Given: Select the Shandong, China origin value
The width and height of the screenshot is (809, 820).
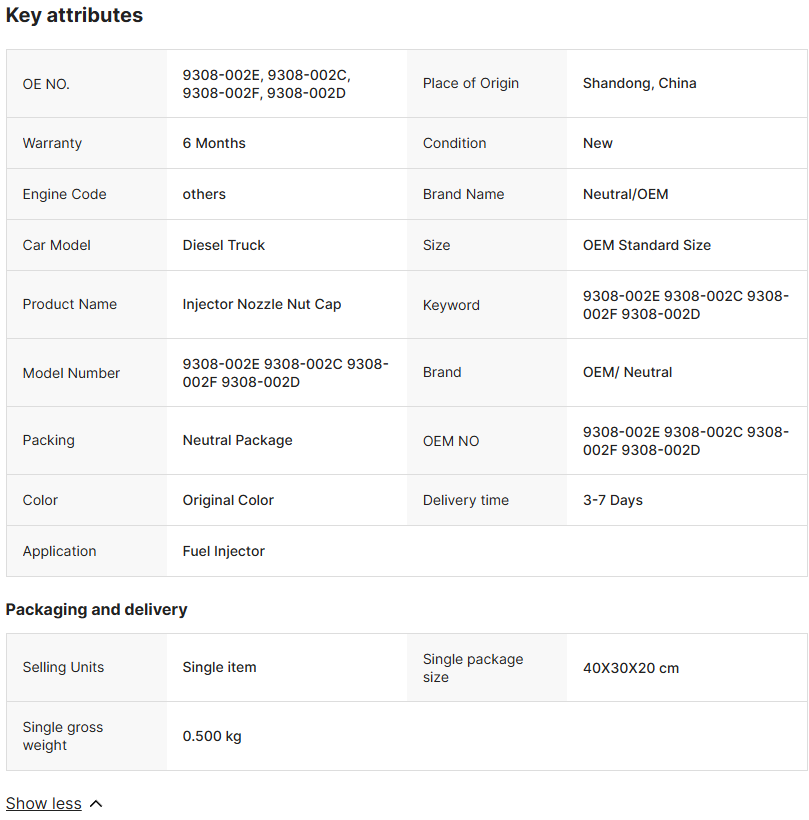Looking at the screenshot, I should 639,83.
